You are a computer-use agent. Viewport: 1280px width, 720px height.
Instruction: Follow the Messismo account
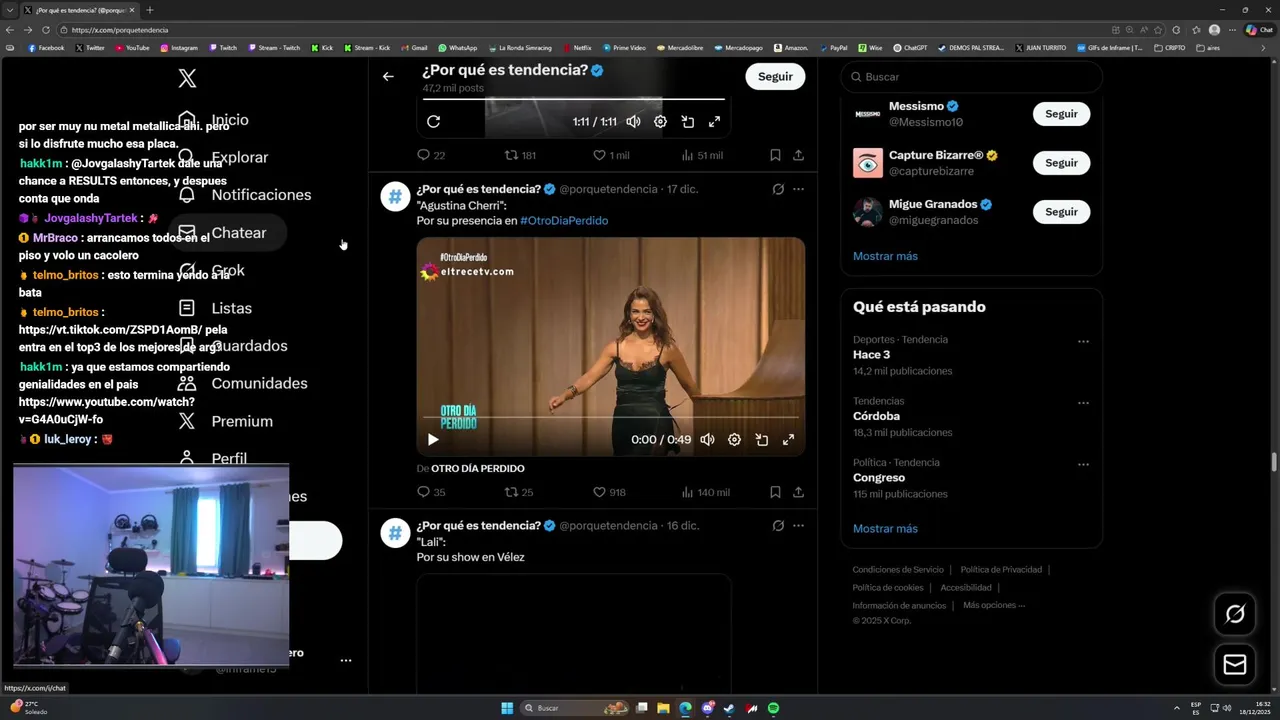(x=1061, y=114)
